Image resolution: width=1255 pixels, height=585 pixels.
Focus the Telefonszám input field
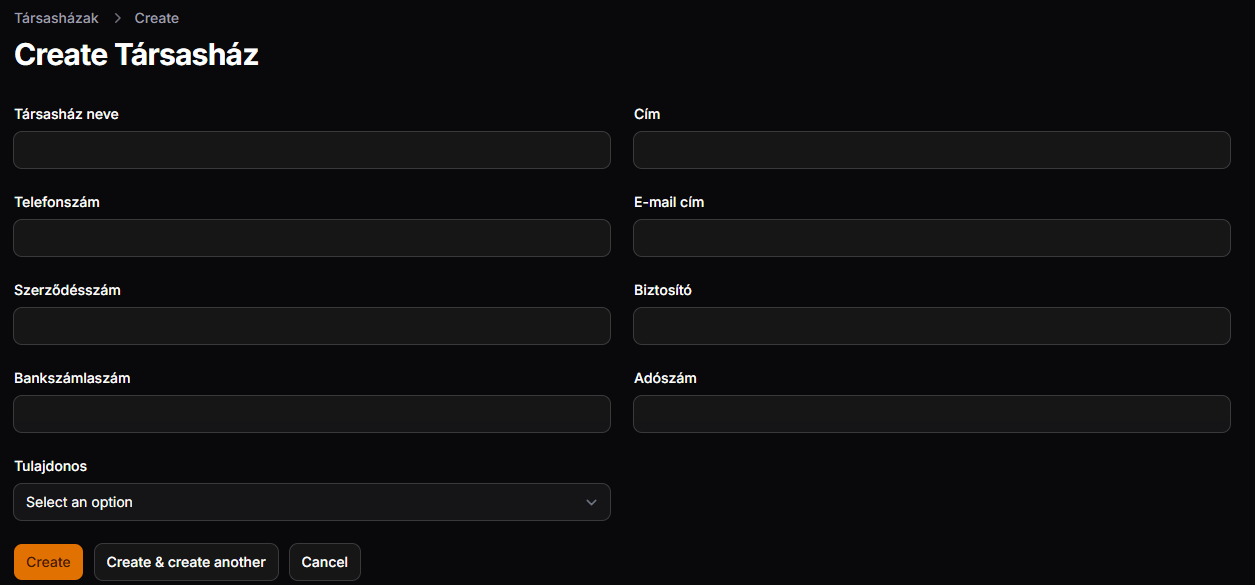[x=312, y=238]
